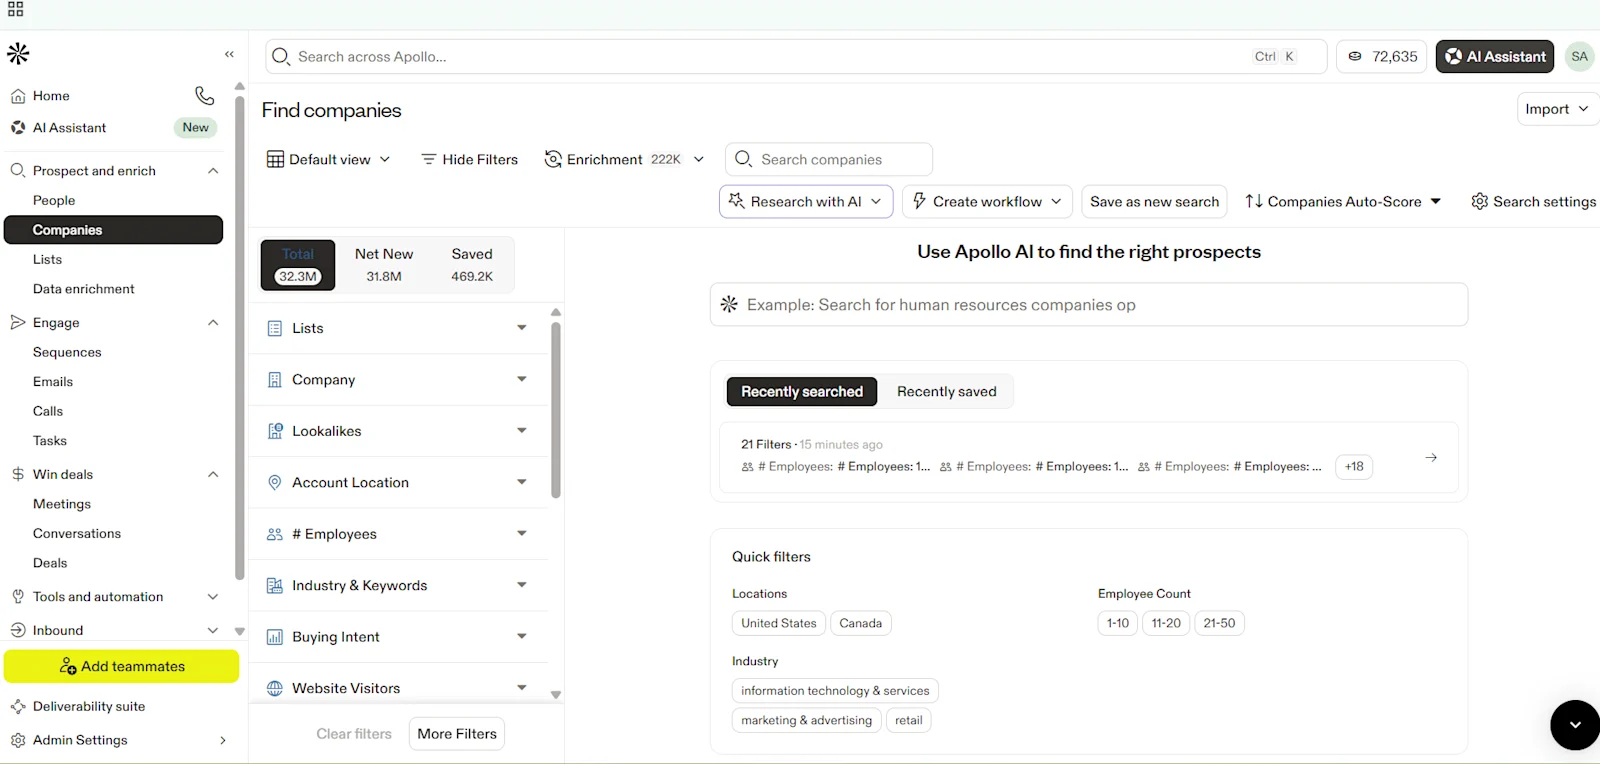Click Clear filters
Screen dimensions: 1600x764
pos(354,734)
